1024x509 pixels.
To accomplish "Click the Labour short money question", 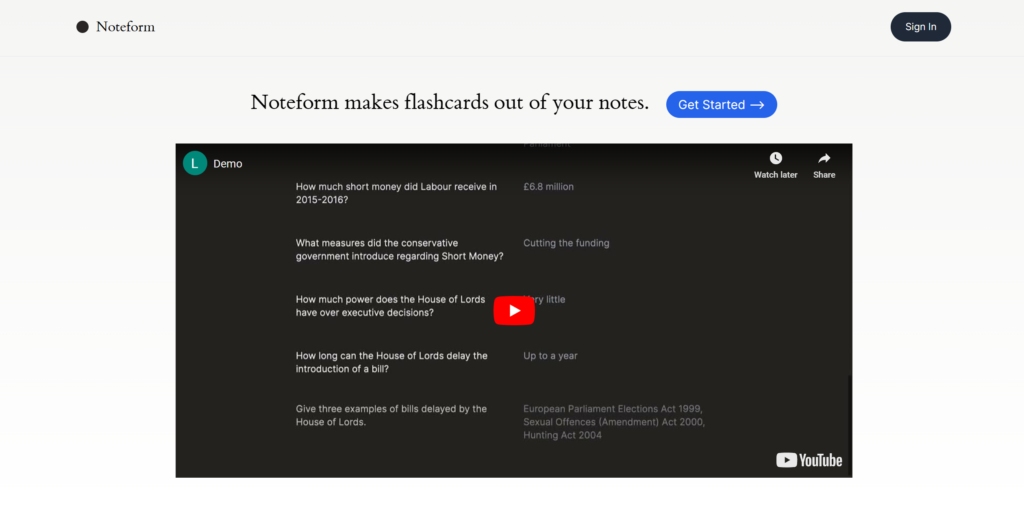I will click(396, 193).
